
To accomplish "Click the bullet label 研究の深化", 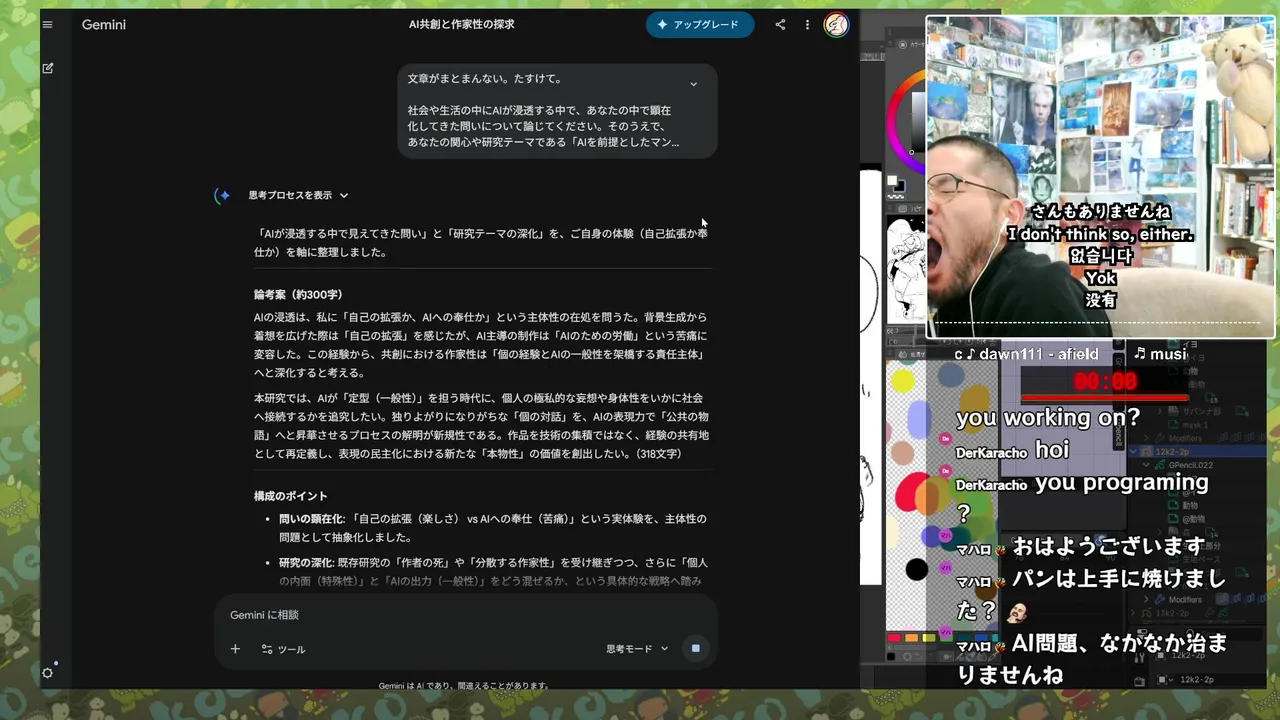I will [x=307, y=563].
